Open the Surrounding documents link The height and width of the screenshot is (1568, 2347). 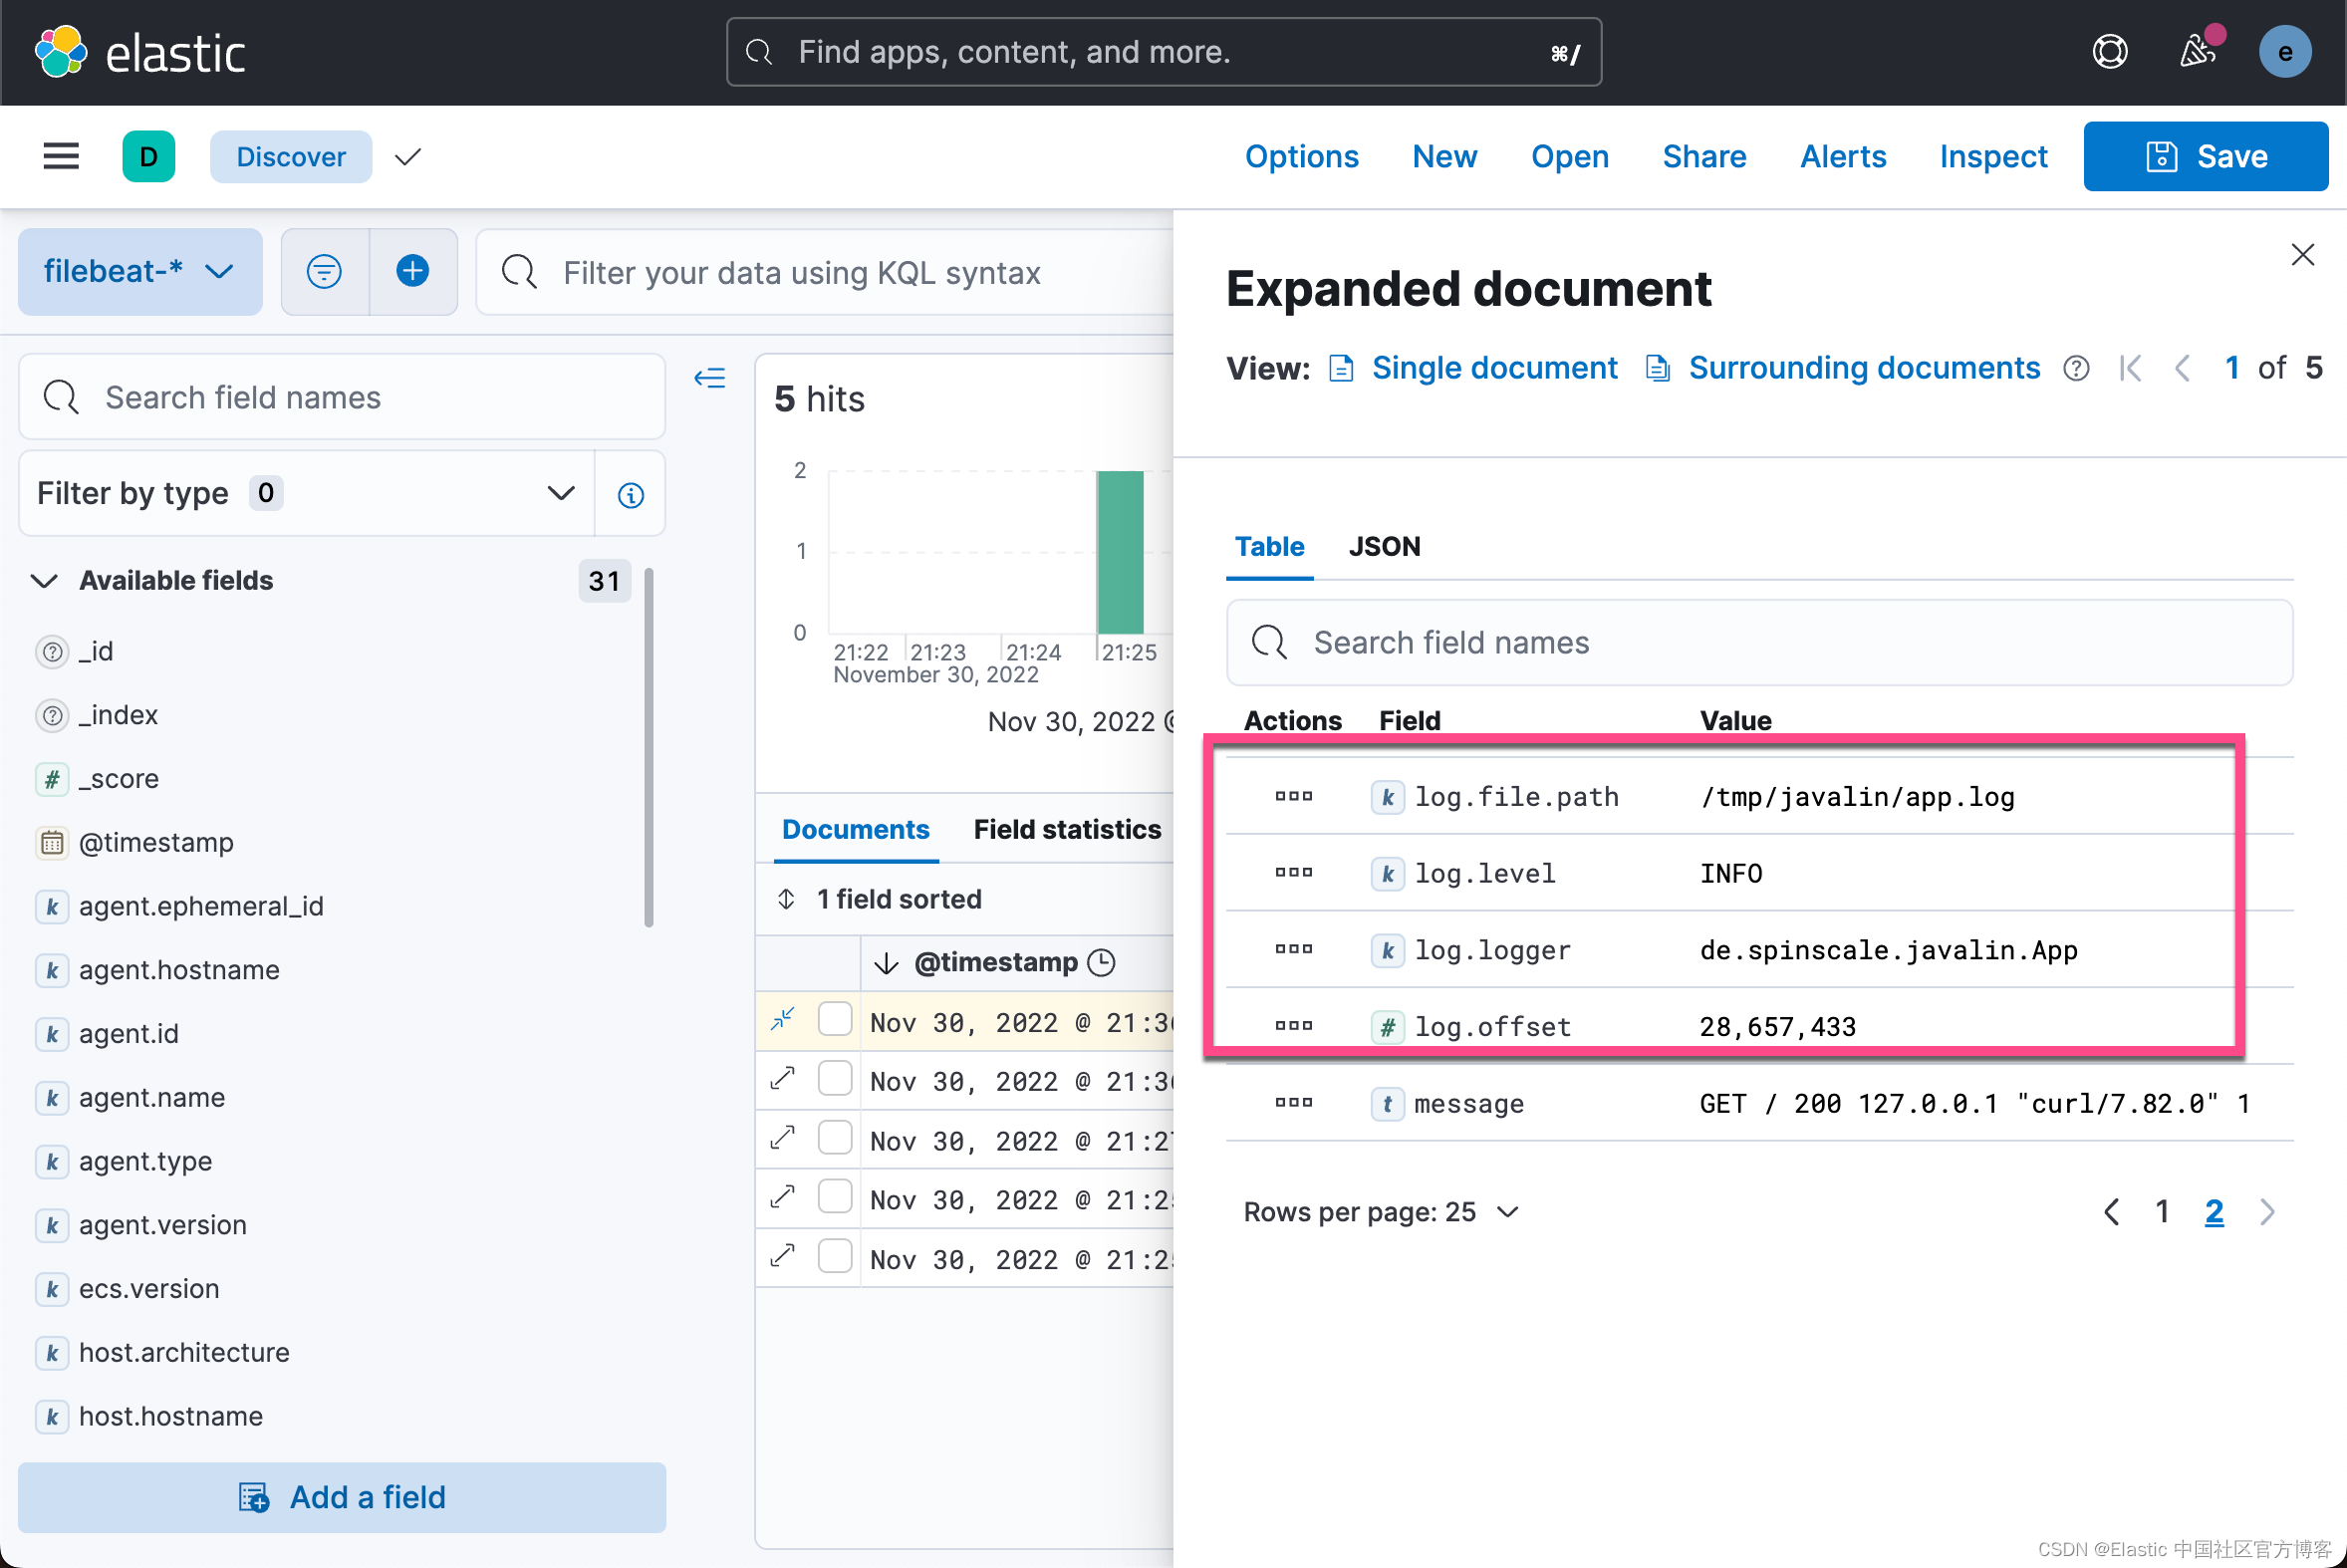pyautogui.click(x=1863, y=368)
